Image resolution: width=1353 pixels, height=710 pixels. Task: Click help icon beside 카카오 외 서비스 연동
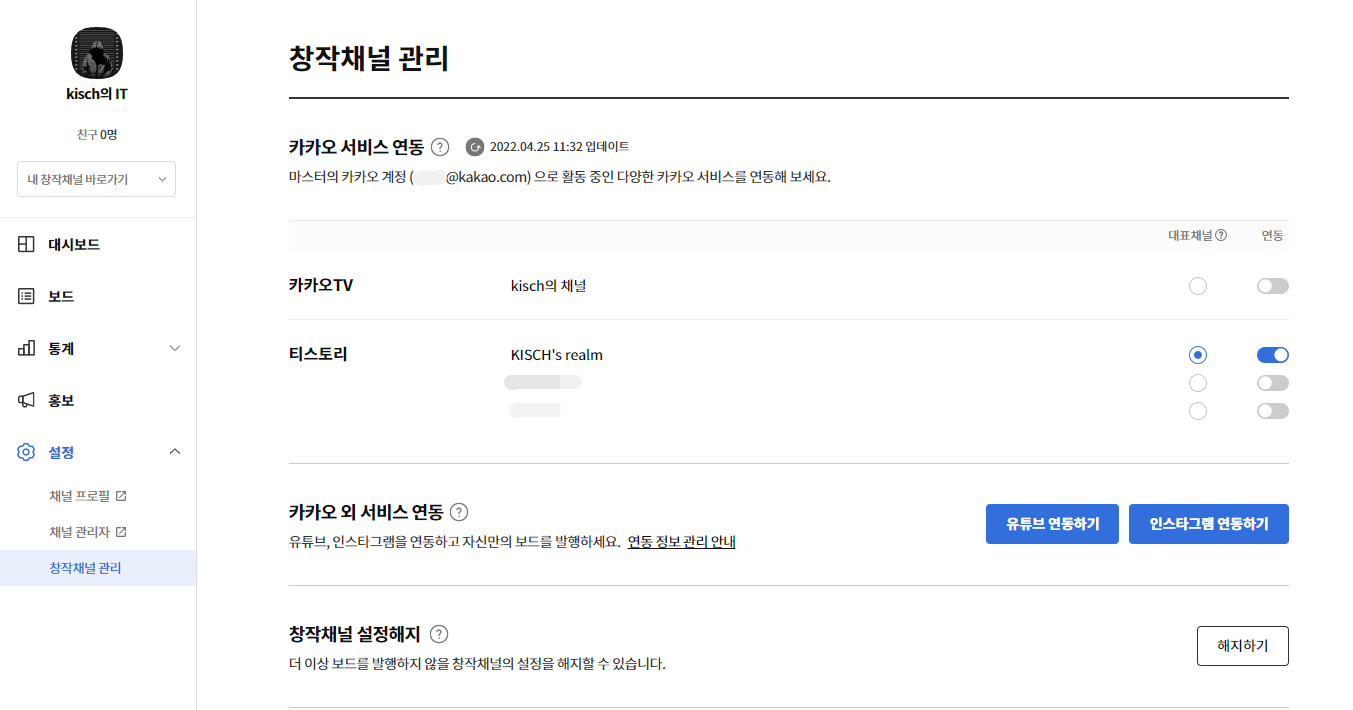point(459,512)
